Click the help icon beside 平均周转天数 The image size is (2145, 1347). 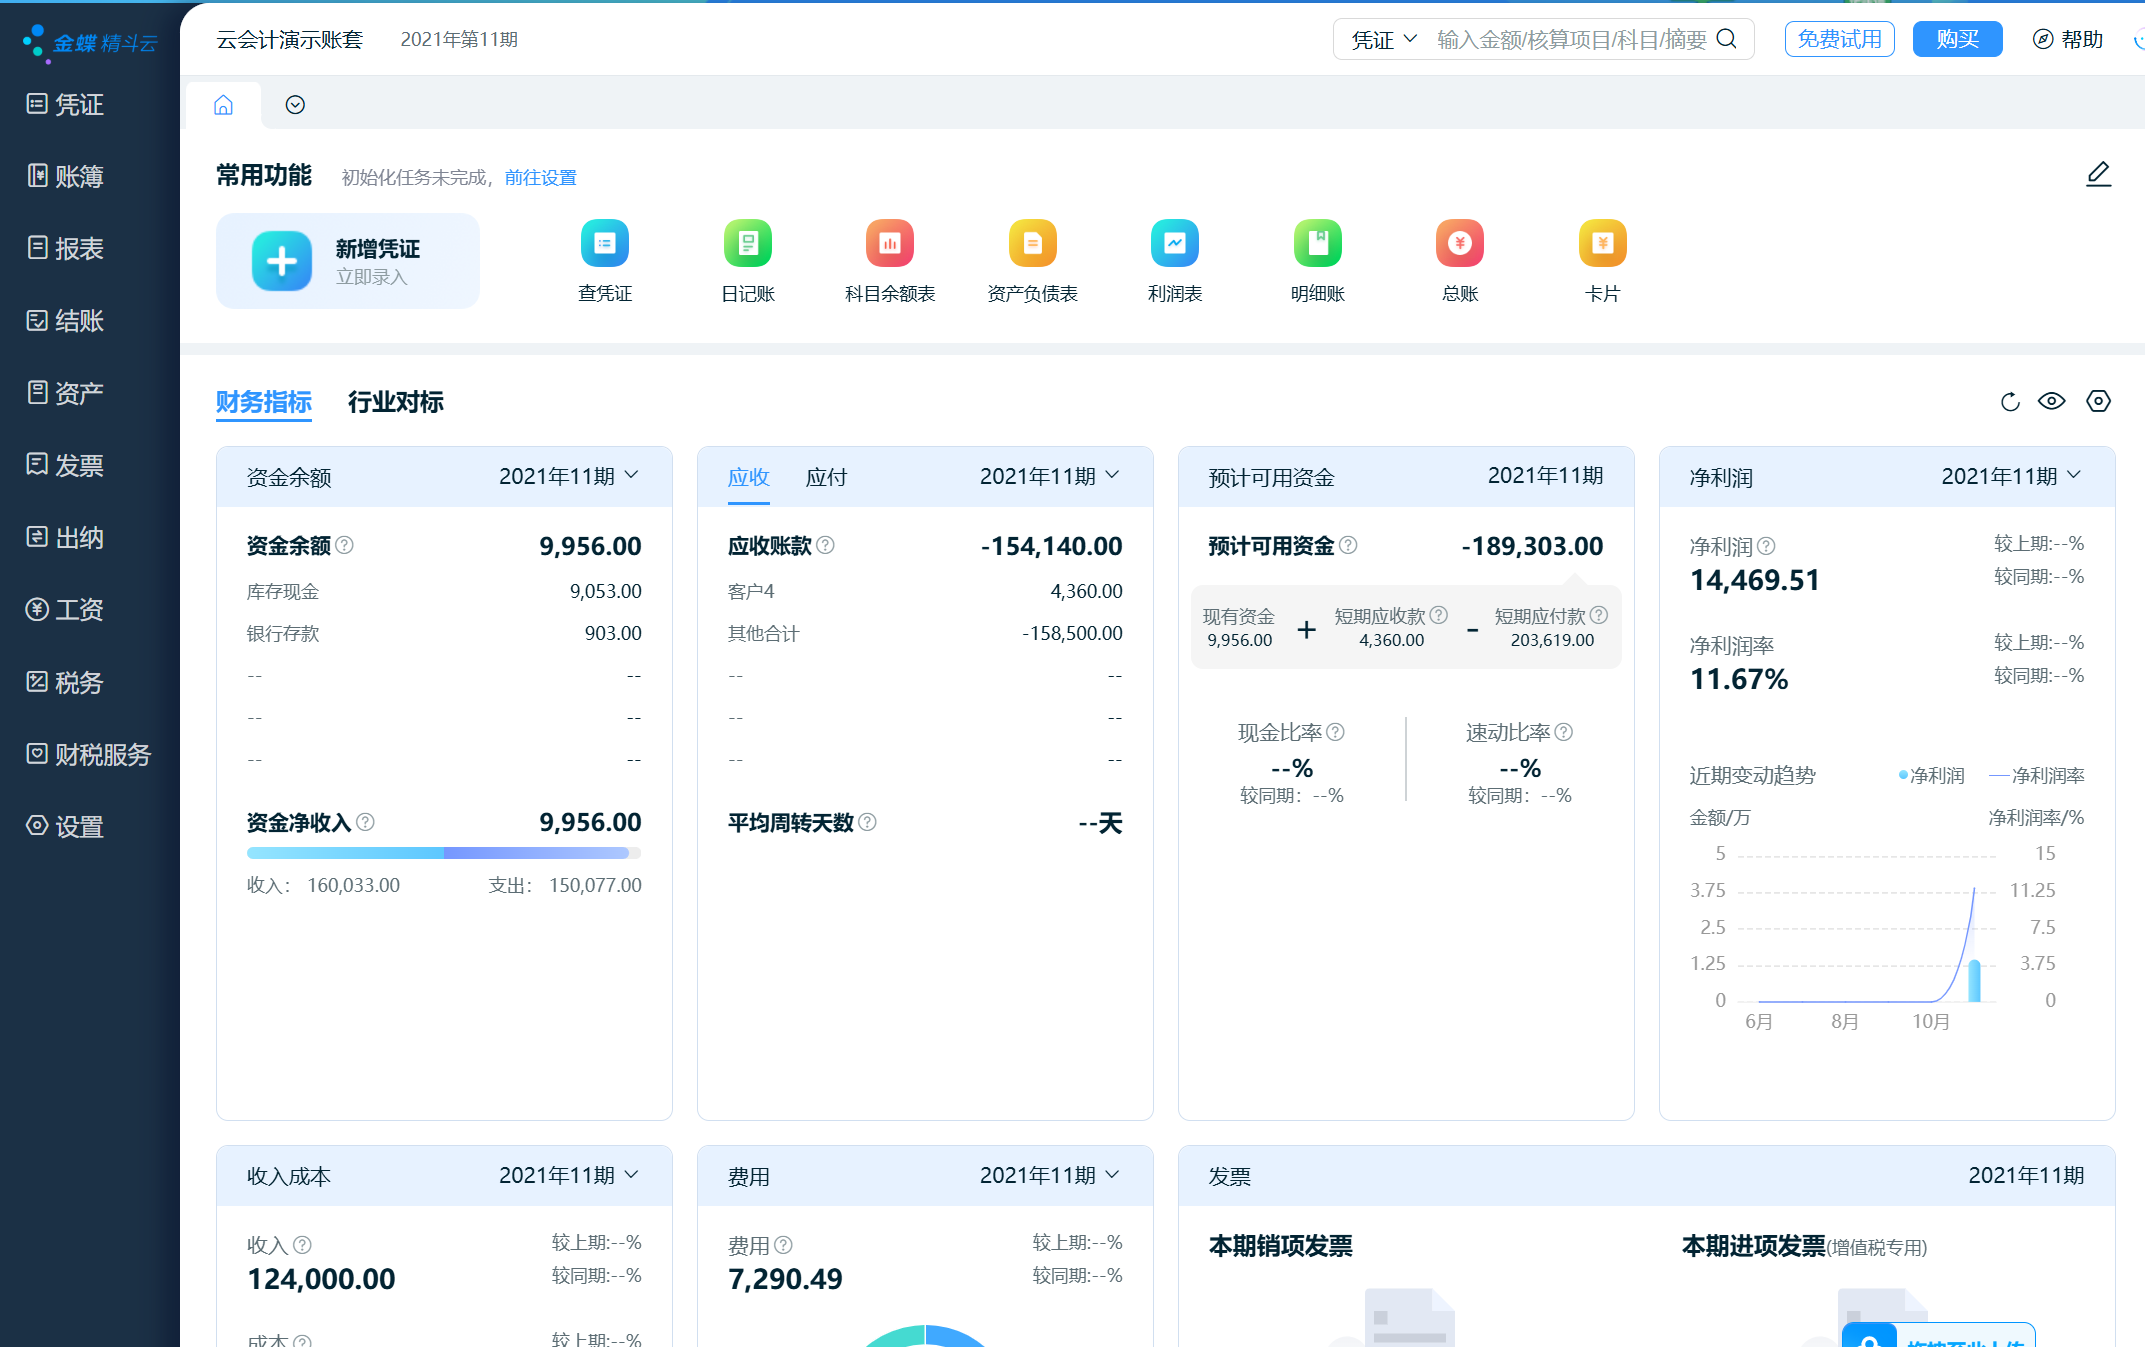click(x=867, y=822)
